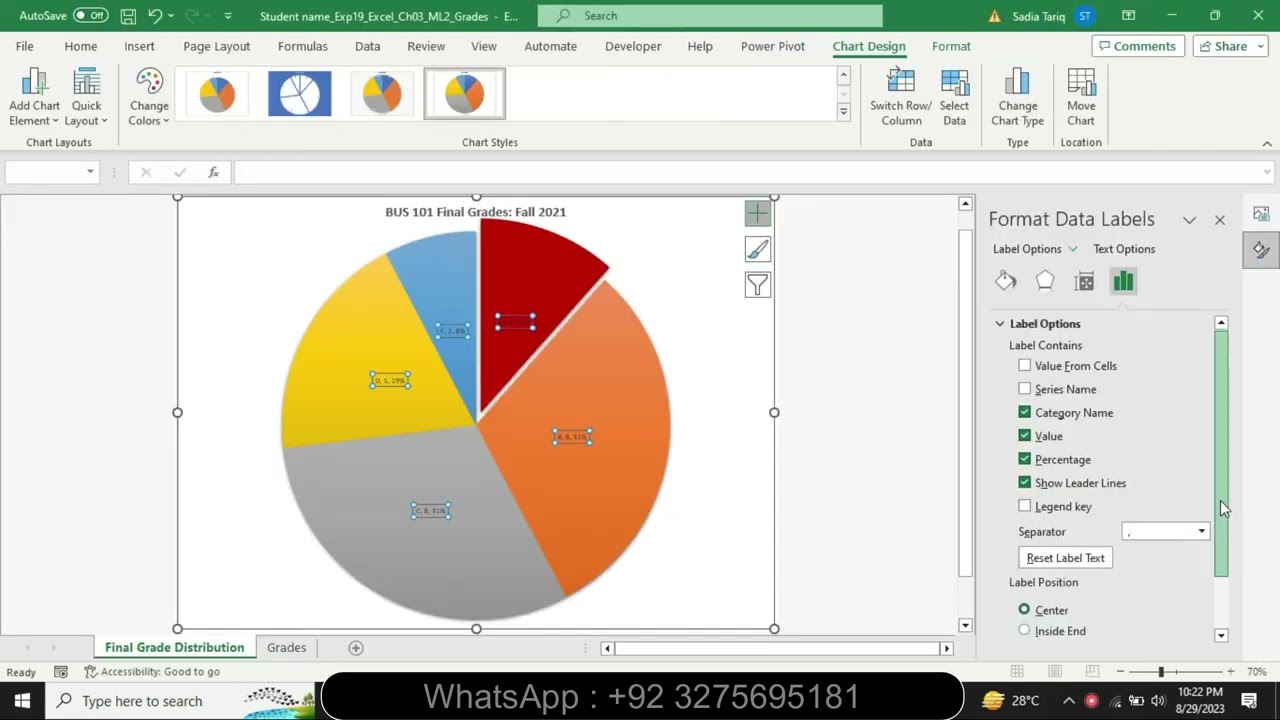Open the File tab
The image size is (1280, 720).
point(24,46)
